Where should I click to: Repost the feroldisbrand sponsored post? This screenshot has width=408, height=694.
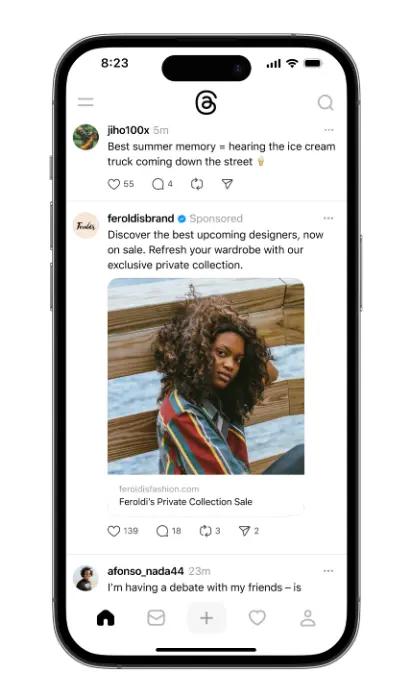205,531
